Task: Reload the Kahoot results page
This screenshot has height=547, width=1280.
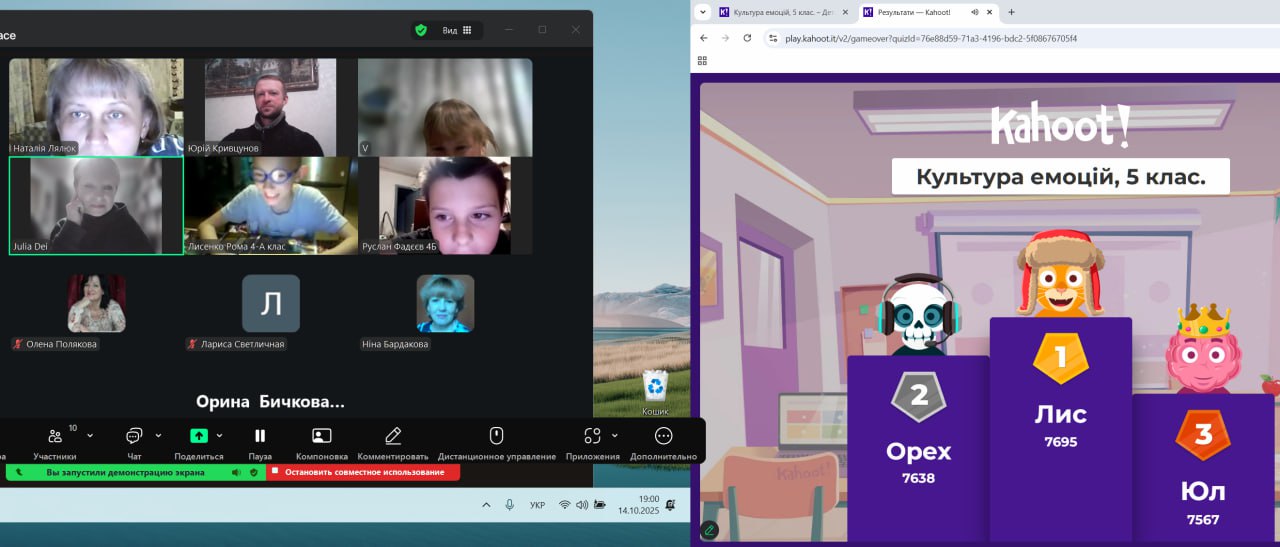Action: coord(747,38)
